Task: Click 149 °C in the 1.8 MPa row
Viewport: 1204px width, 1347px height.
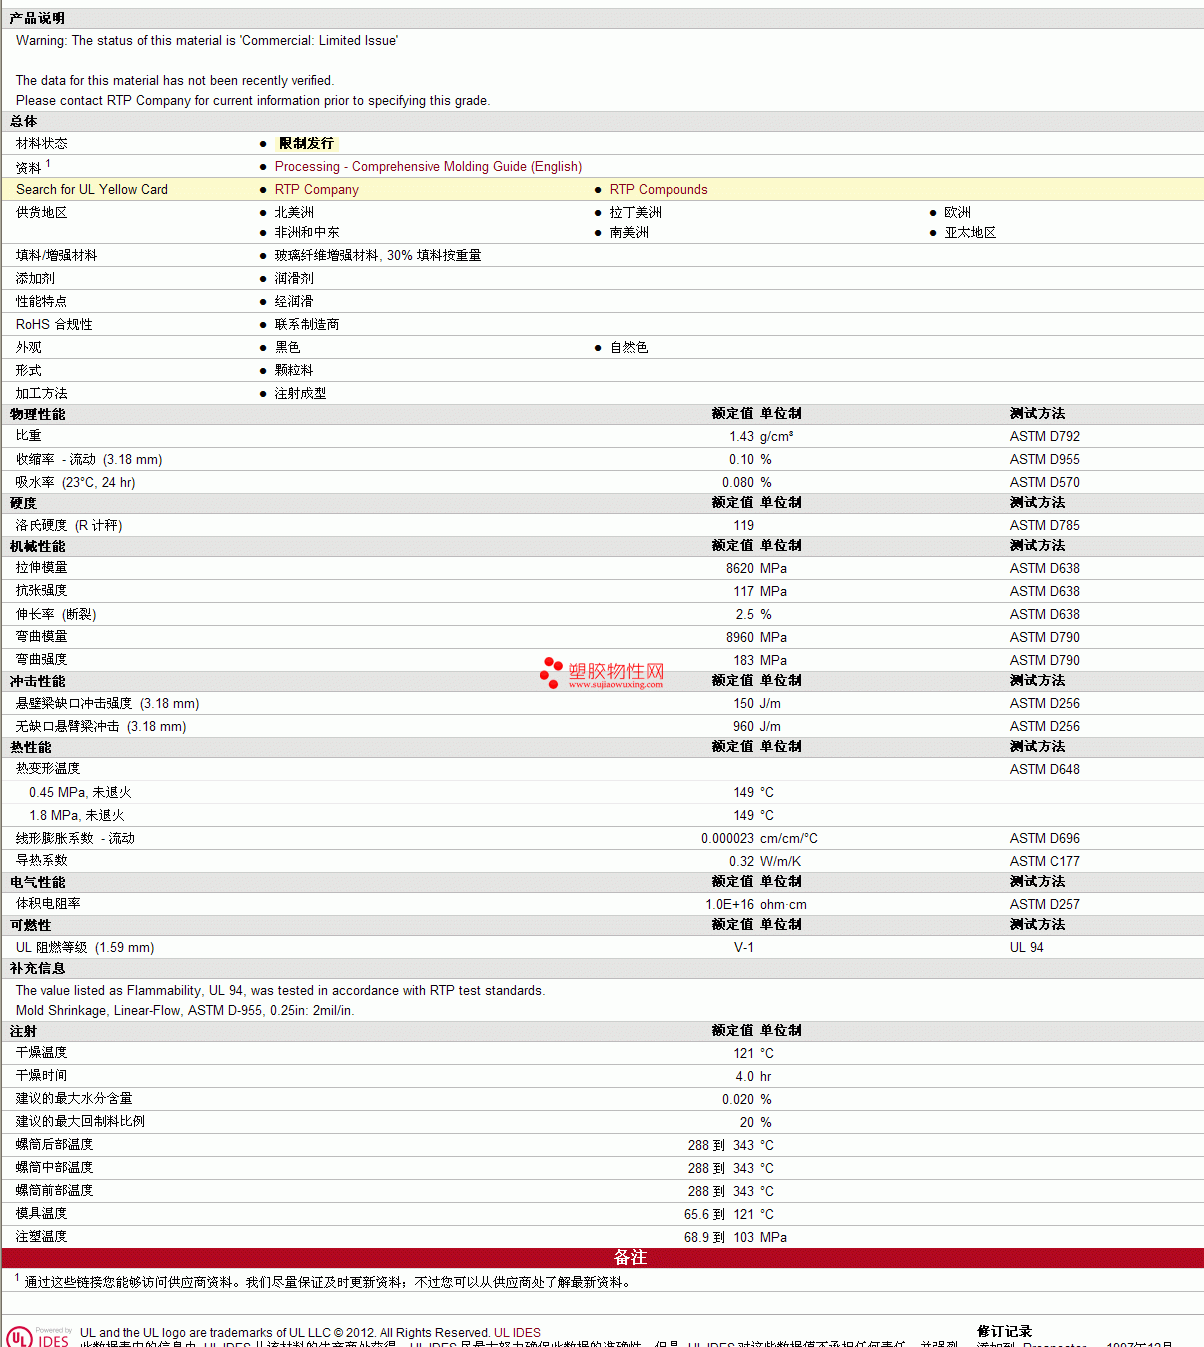Action: pos(754,816)
